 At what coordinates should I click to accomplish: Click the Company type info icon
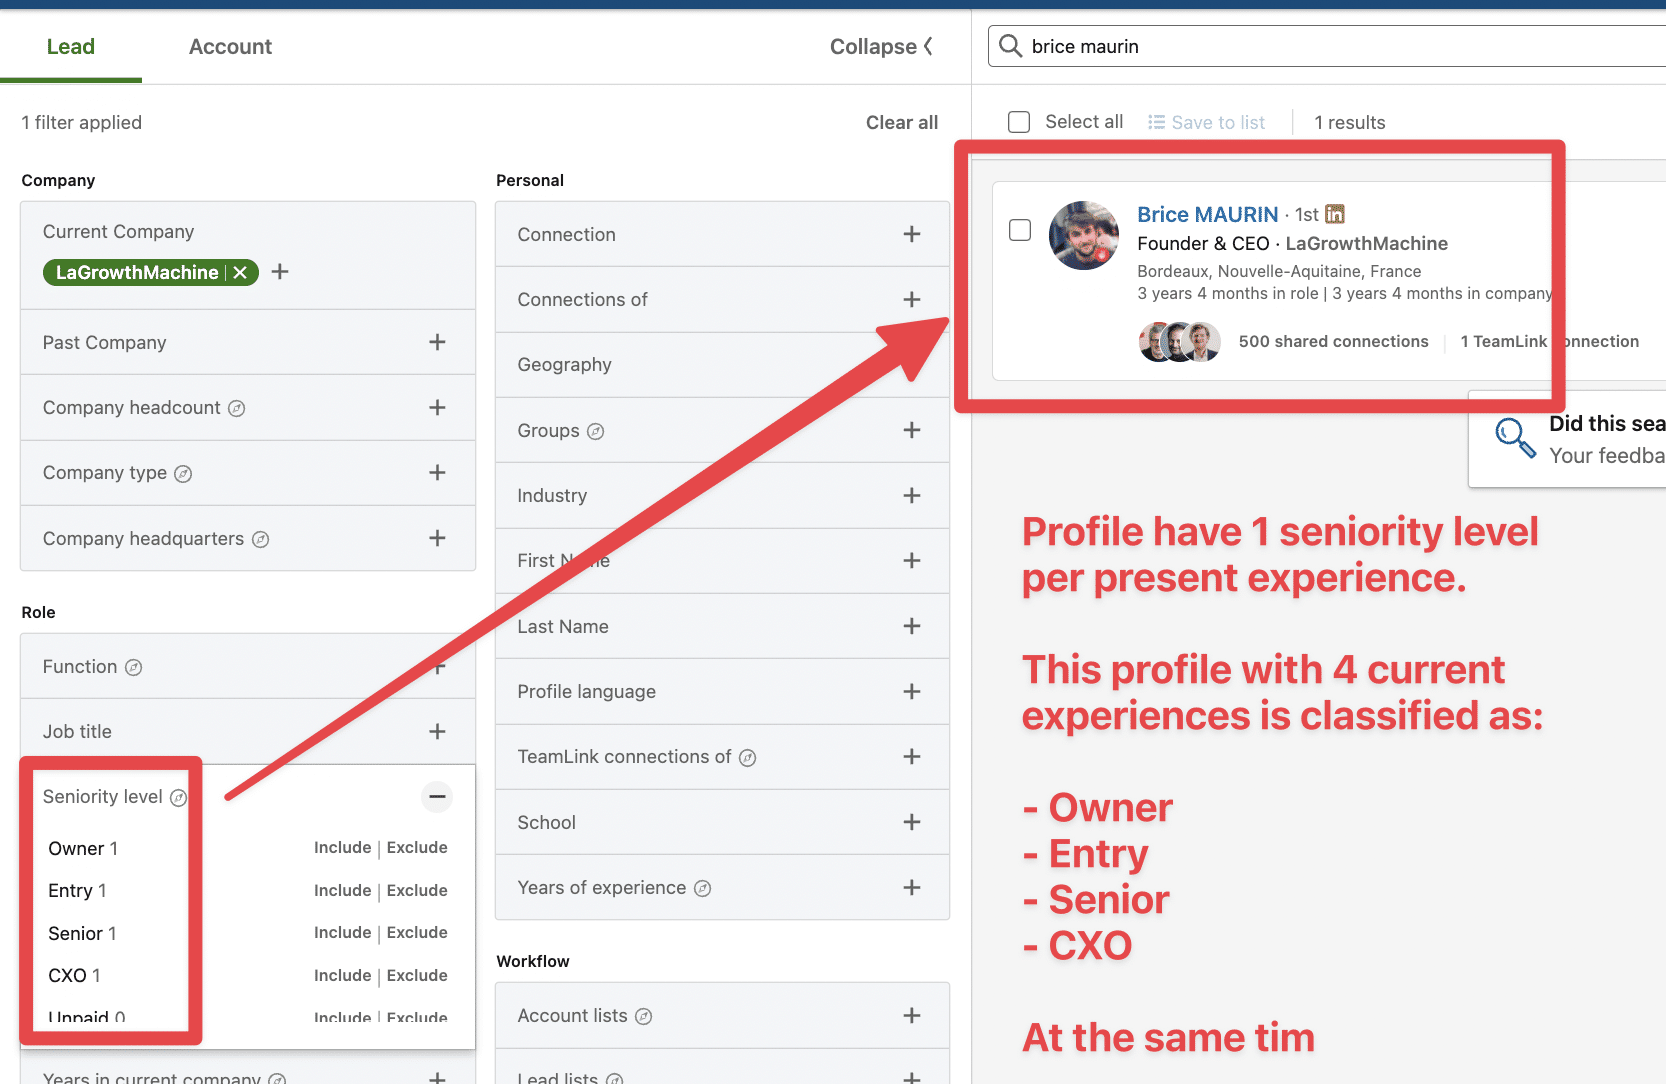(x=183, y=474)
